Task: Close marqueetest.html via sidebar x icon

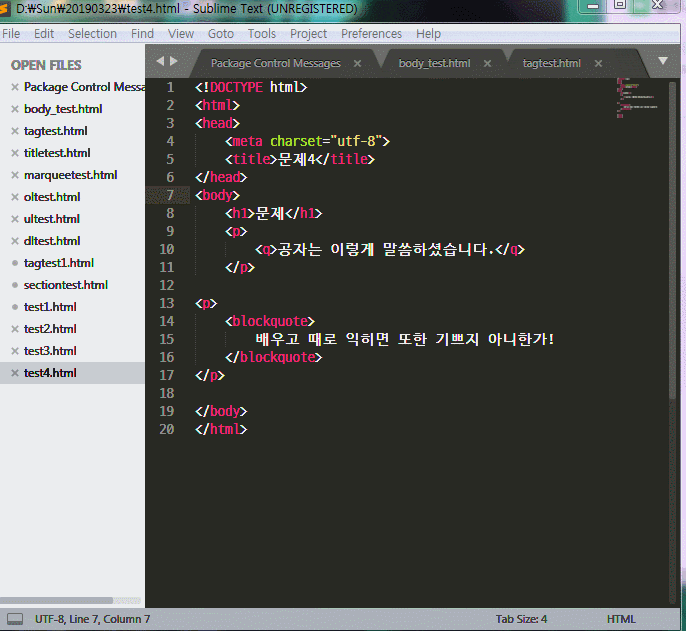Action: point(15,175)
